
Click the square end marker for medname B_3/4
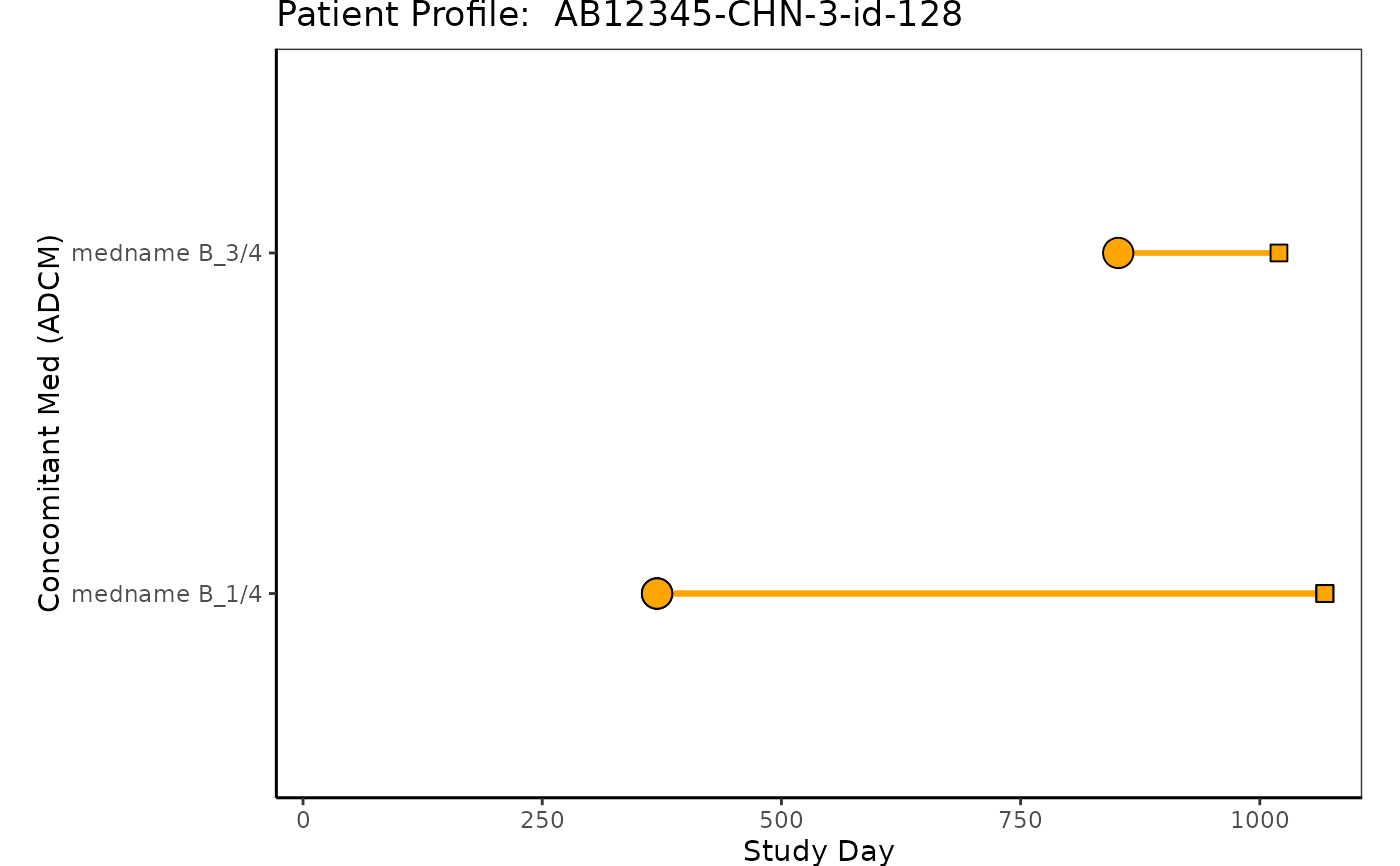(1278, 253)
